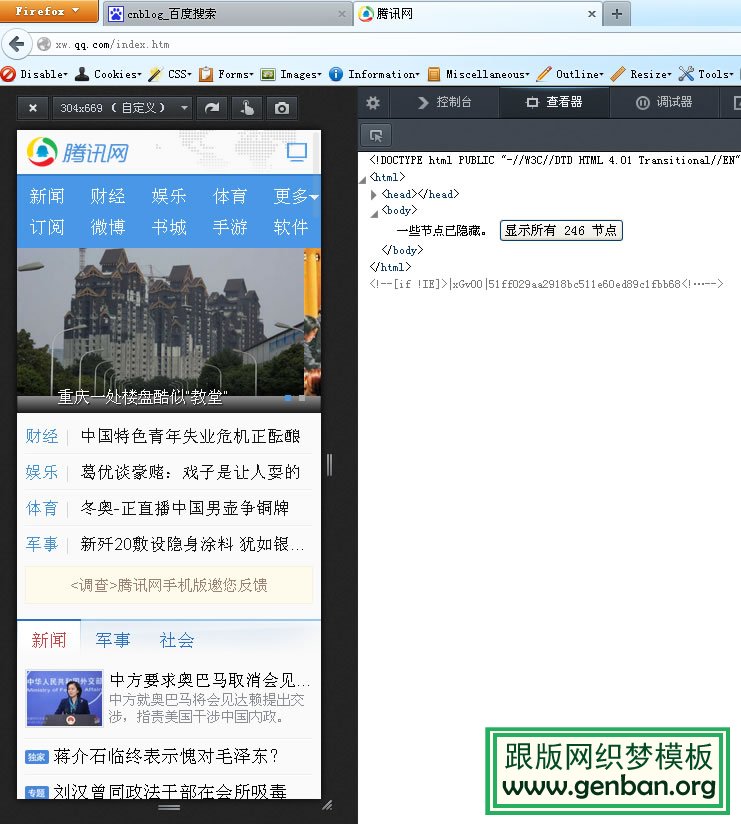Select the 军事 news category tab
741x824 pixels.
(x=113, y=640)
